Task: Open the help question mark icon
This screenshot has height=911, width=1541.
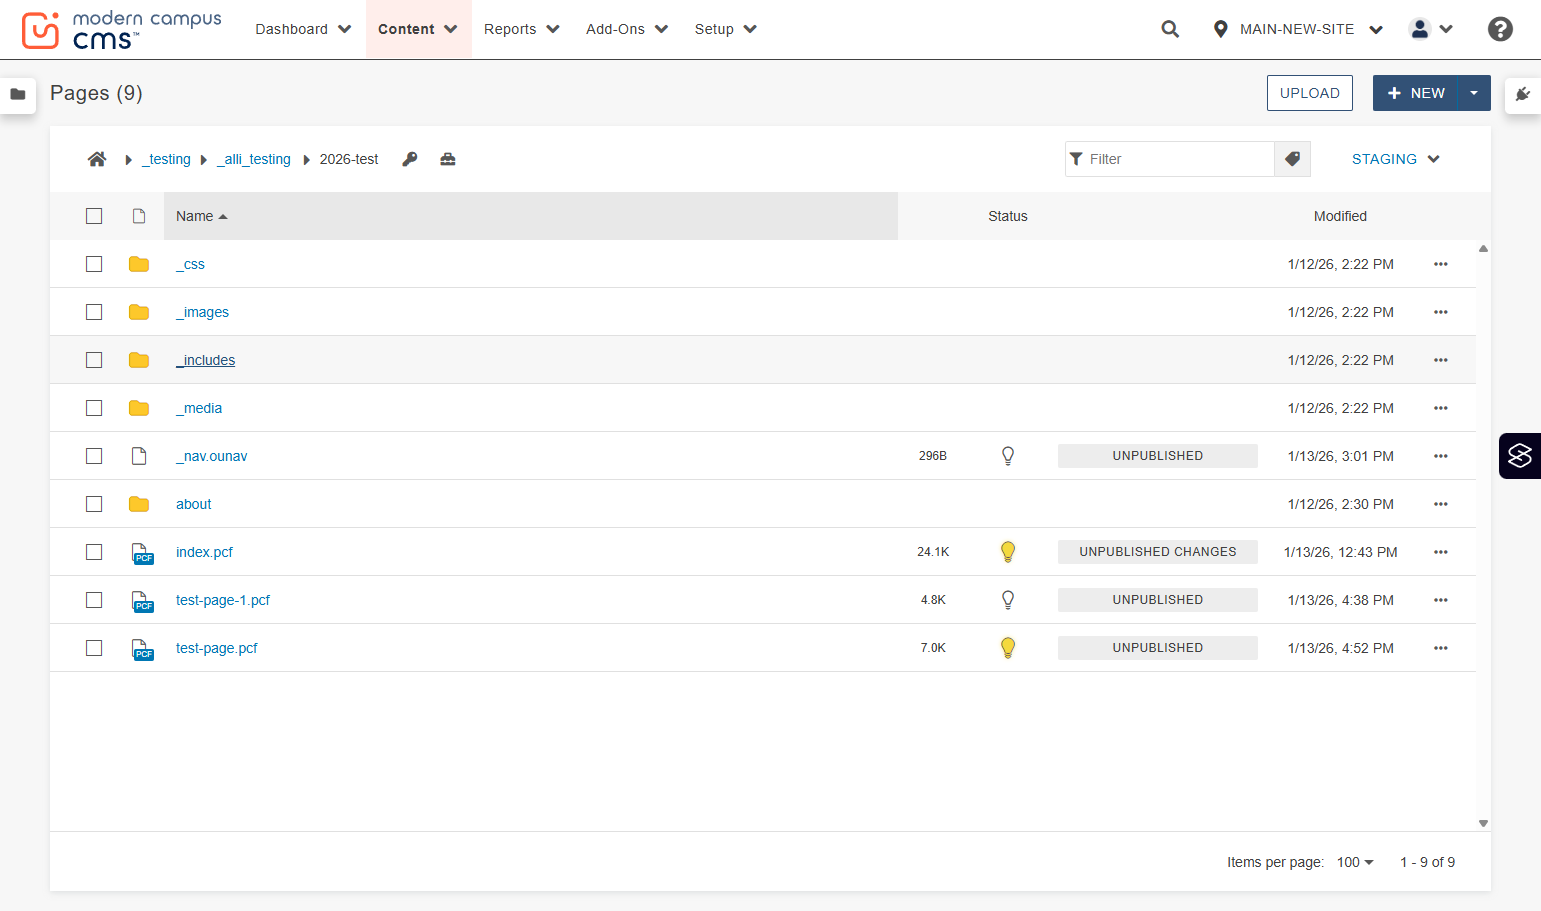Action: pyautogui.click(x=1500, y=29)
